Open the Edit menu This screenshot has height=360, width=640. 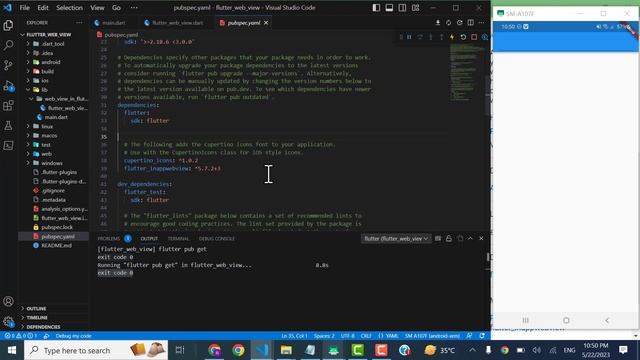point(43,8)
